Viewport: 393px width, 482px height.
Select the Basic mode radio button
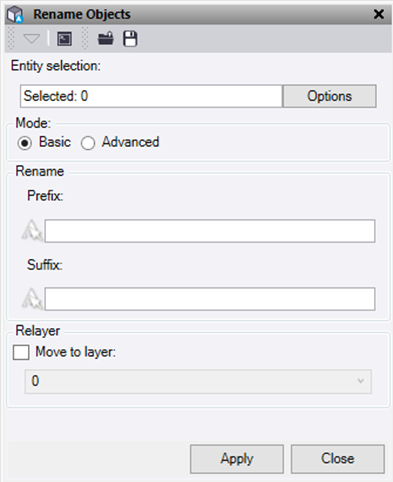pyautogui.click(x=25, y=143)
